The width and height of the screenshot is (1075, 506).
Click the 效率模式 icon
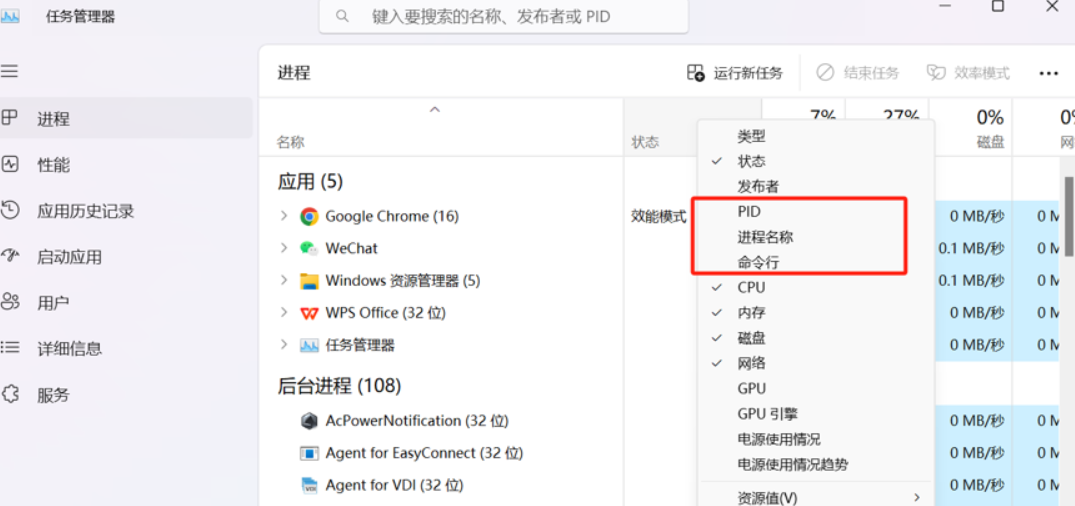tap(937, 73)
